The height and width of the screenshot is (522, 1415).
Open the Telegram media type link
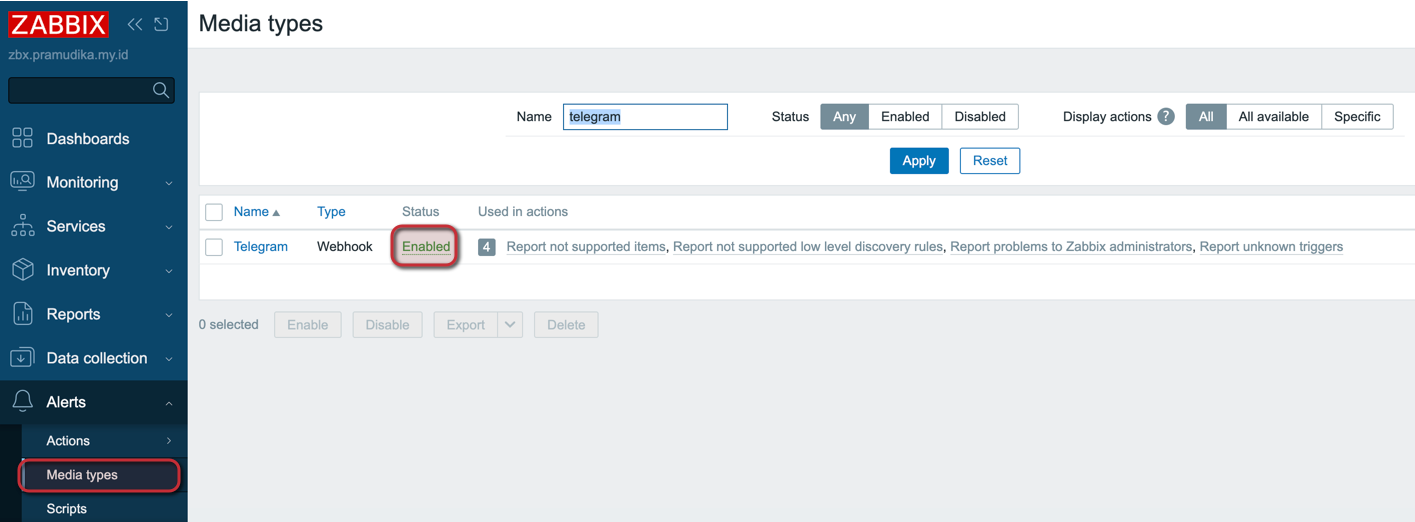coord(261,247)
